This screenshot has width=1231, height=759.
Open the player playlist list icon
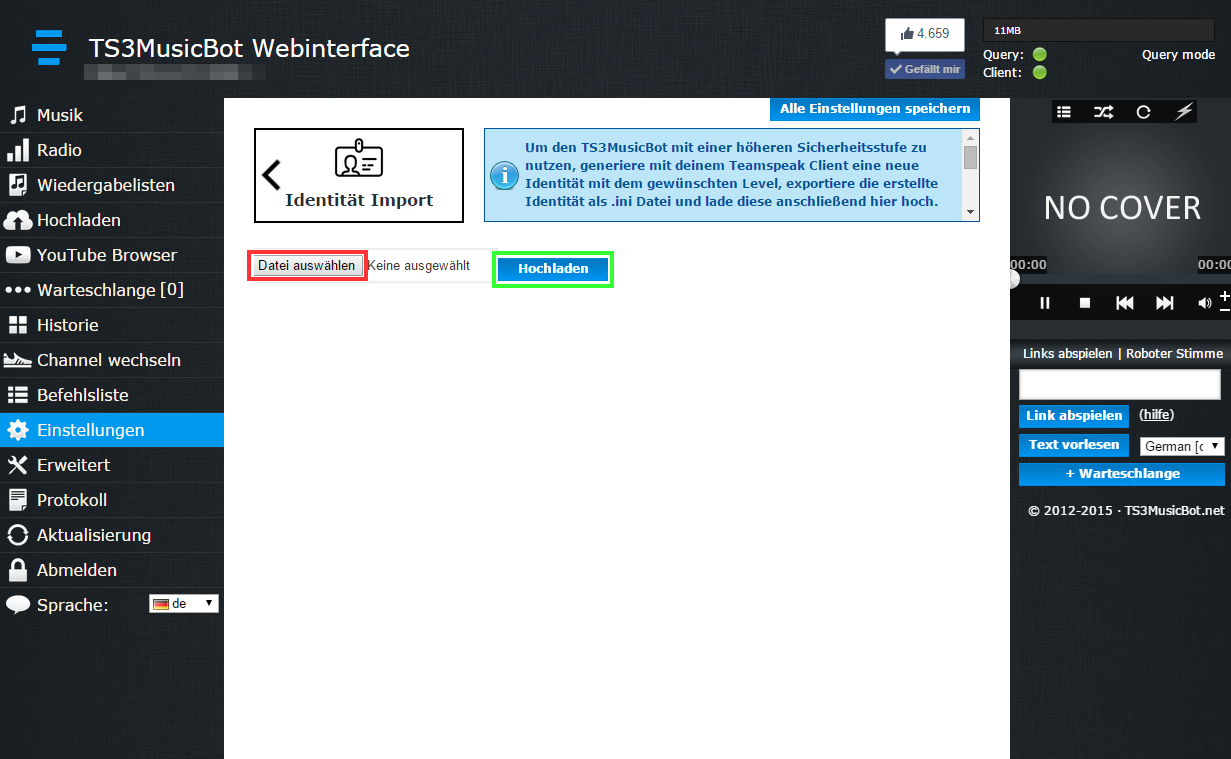[x=1064, y=112]
